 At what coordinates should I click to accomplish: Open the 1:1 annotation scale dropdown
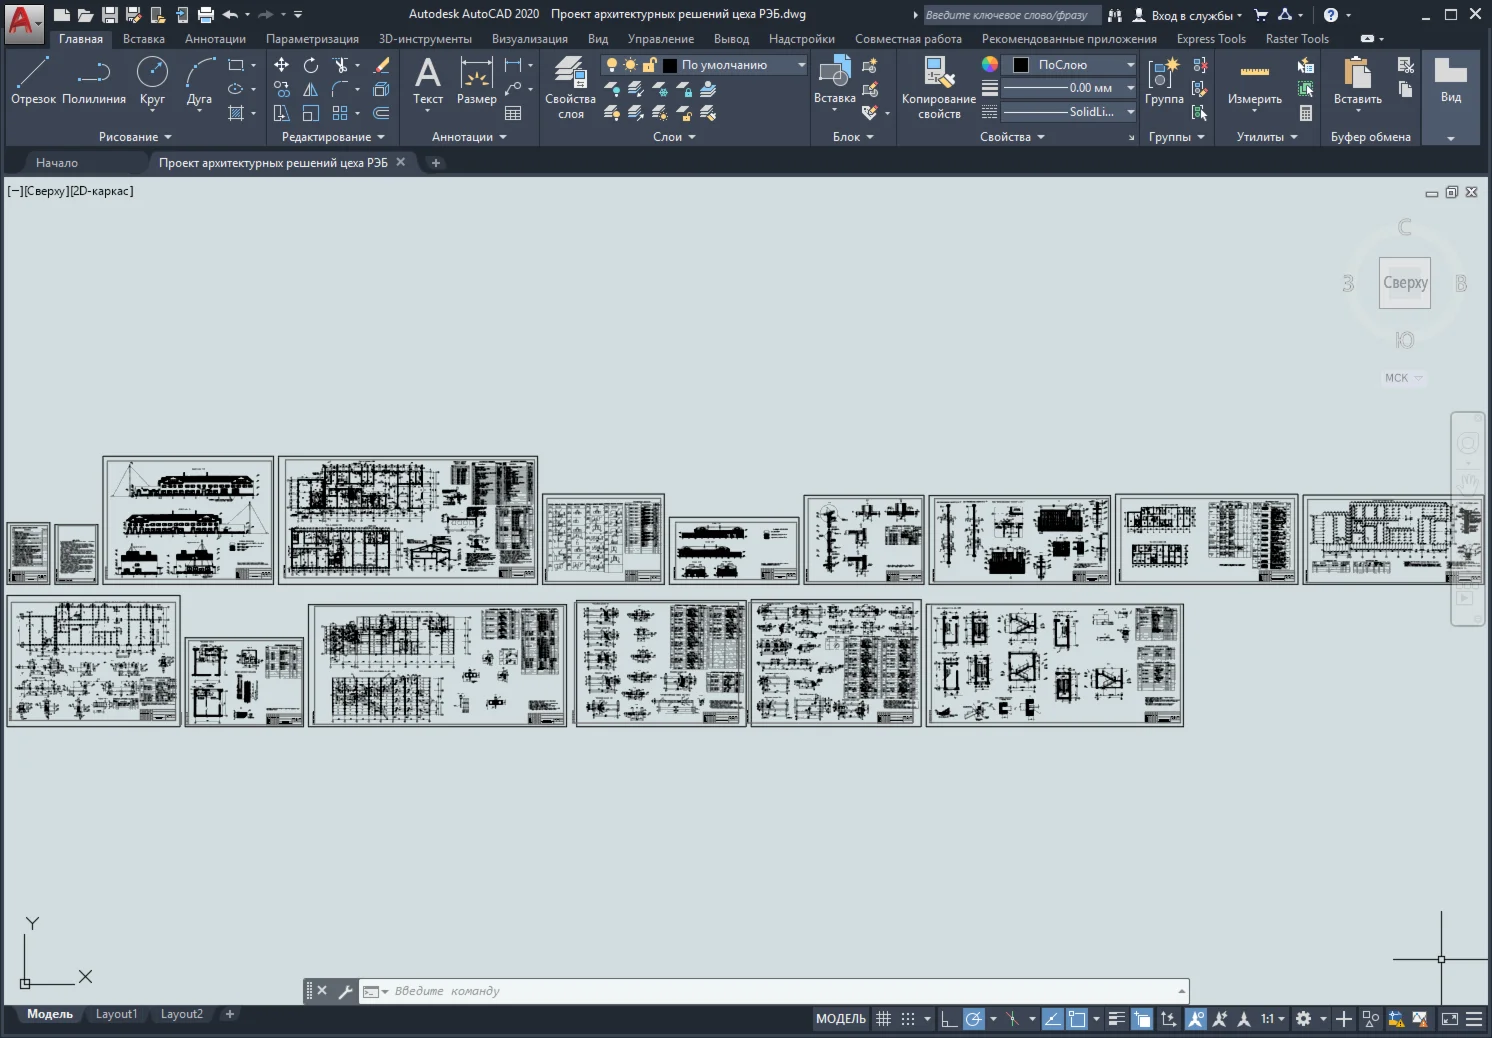[1273, 1019]
